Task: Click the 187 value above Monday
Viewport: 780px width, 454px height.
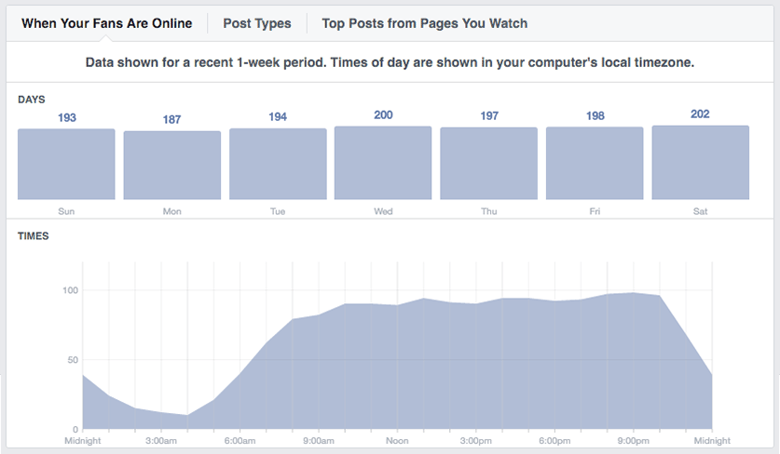Action: tap(172, 119)
